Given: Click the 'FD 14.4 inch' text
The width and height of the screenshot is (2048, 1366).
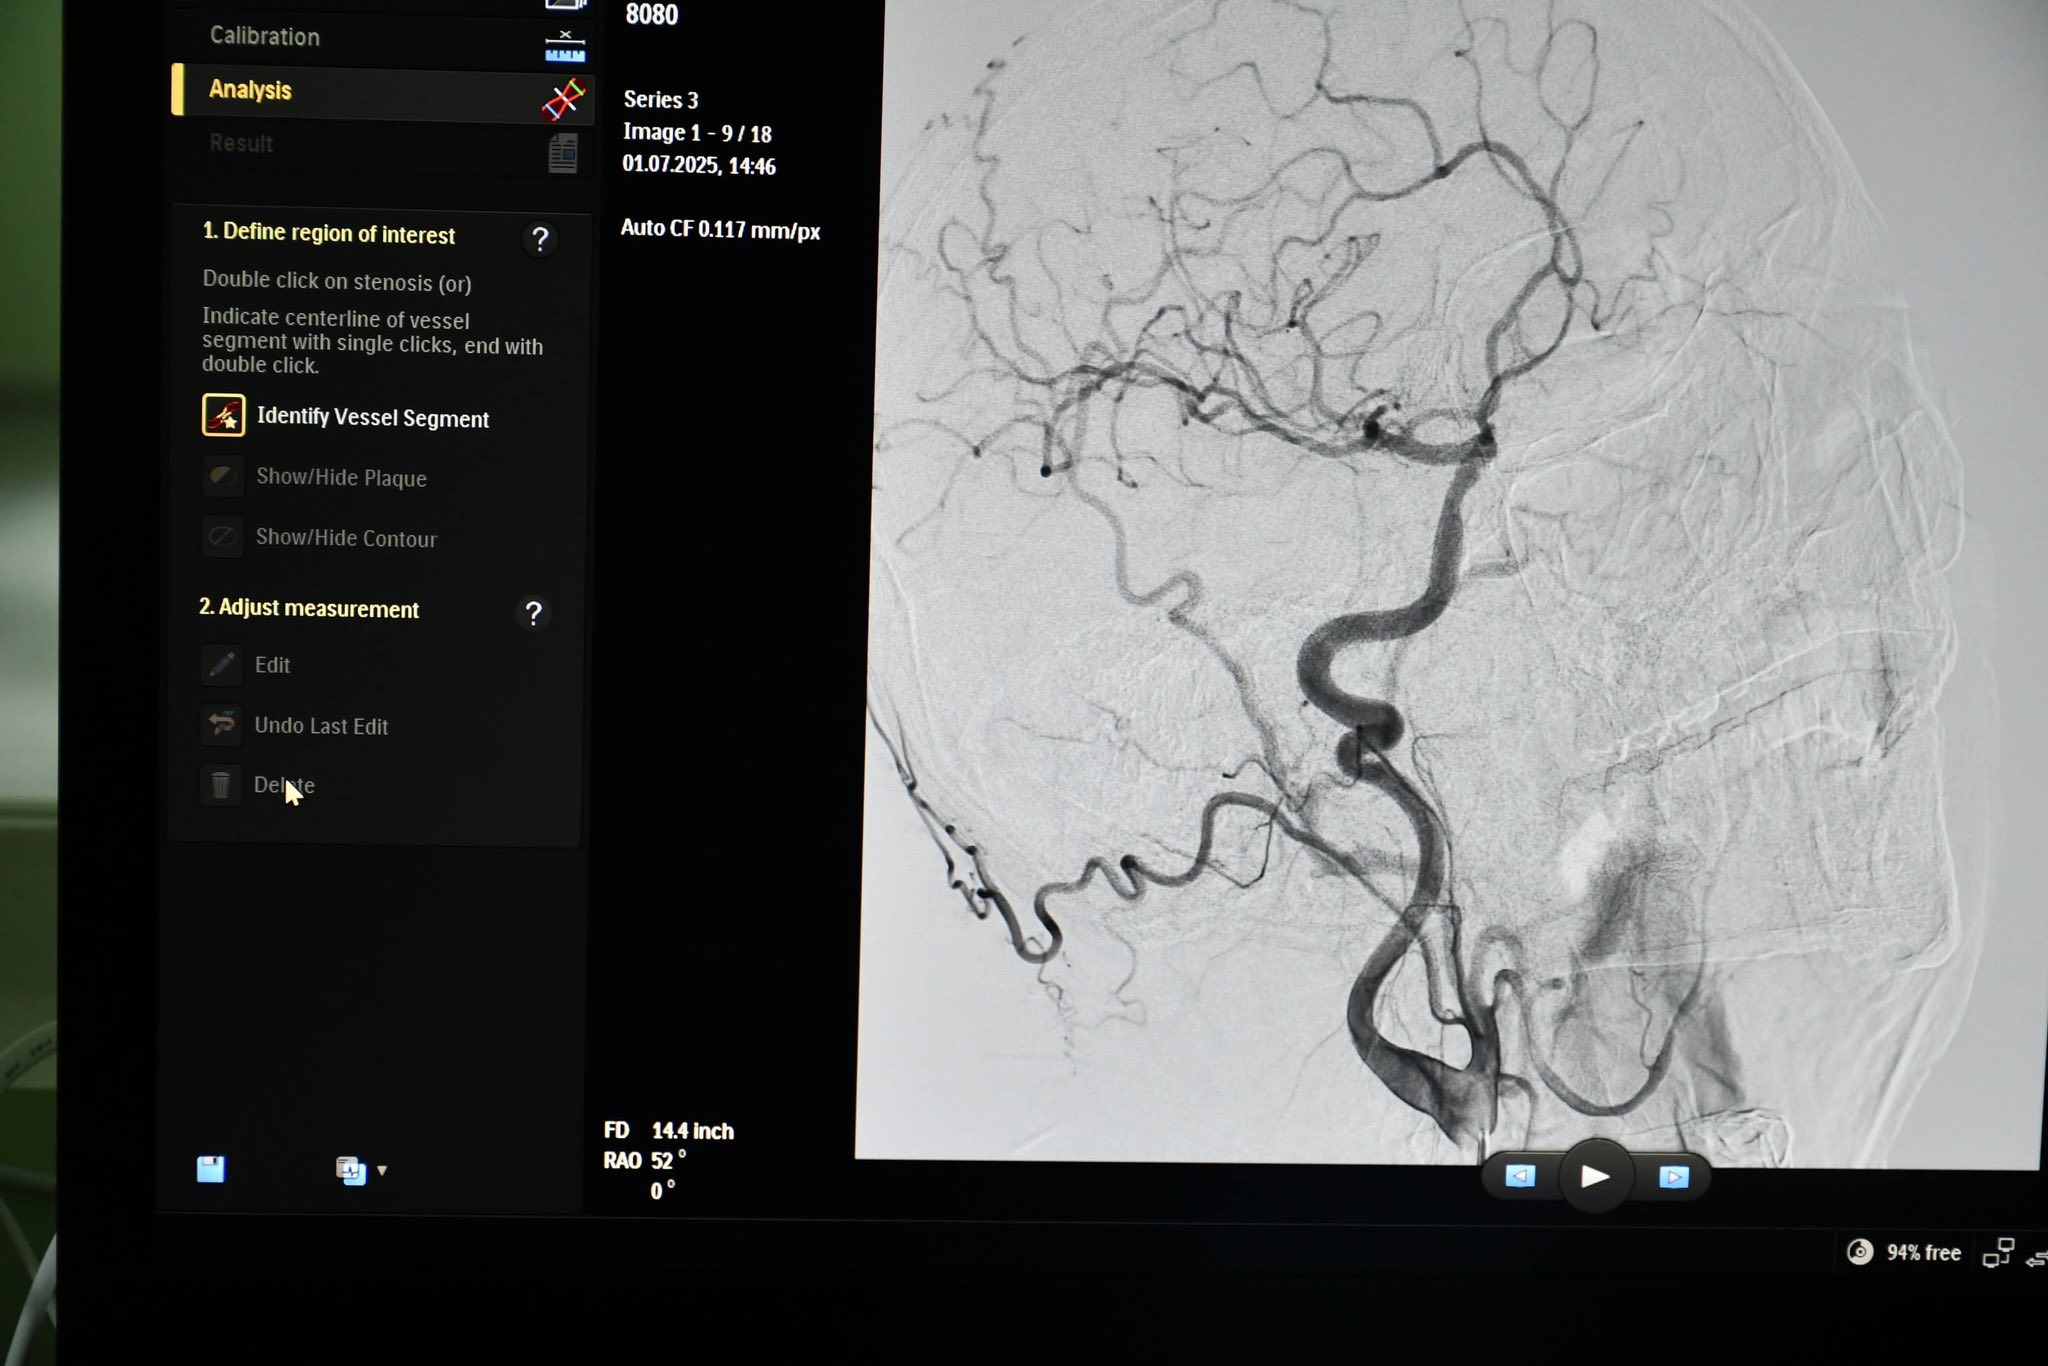Looking at the screenshot, I should coord(669,1131).
